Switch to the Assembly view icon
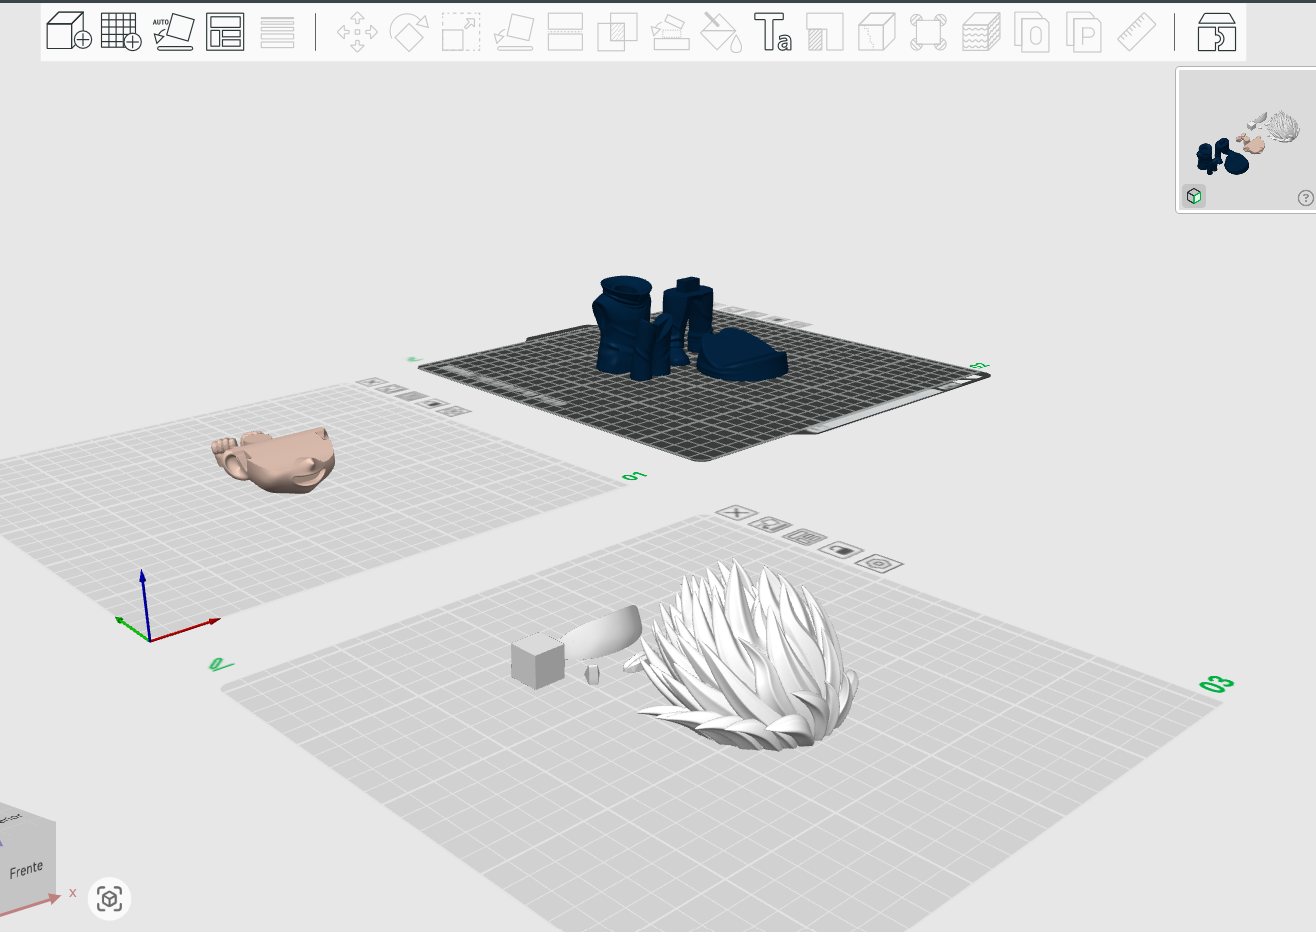Image resolution: width=1316 pixels, height=932 pixels. 1217,32
